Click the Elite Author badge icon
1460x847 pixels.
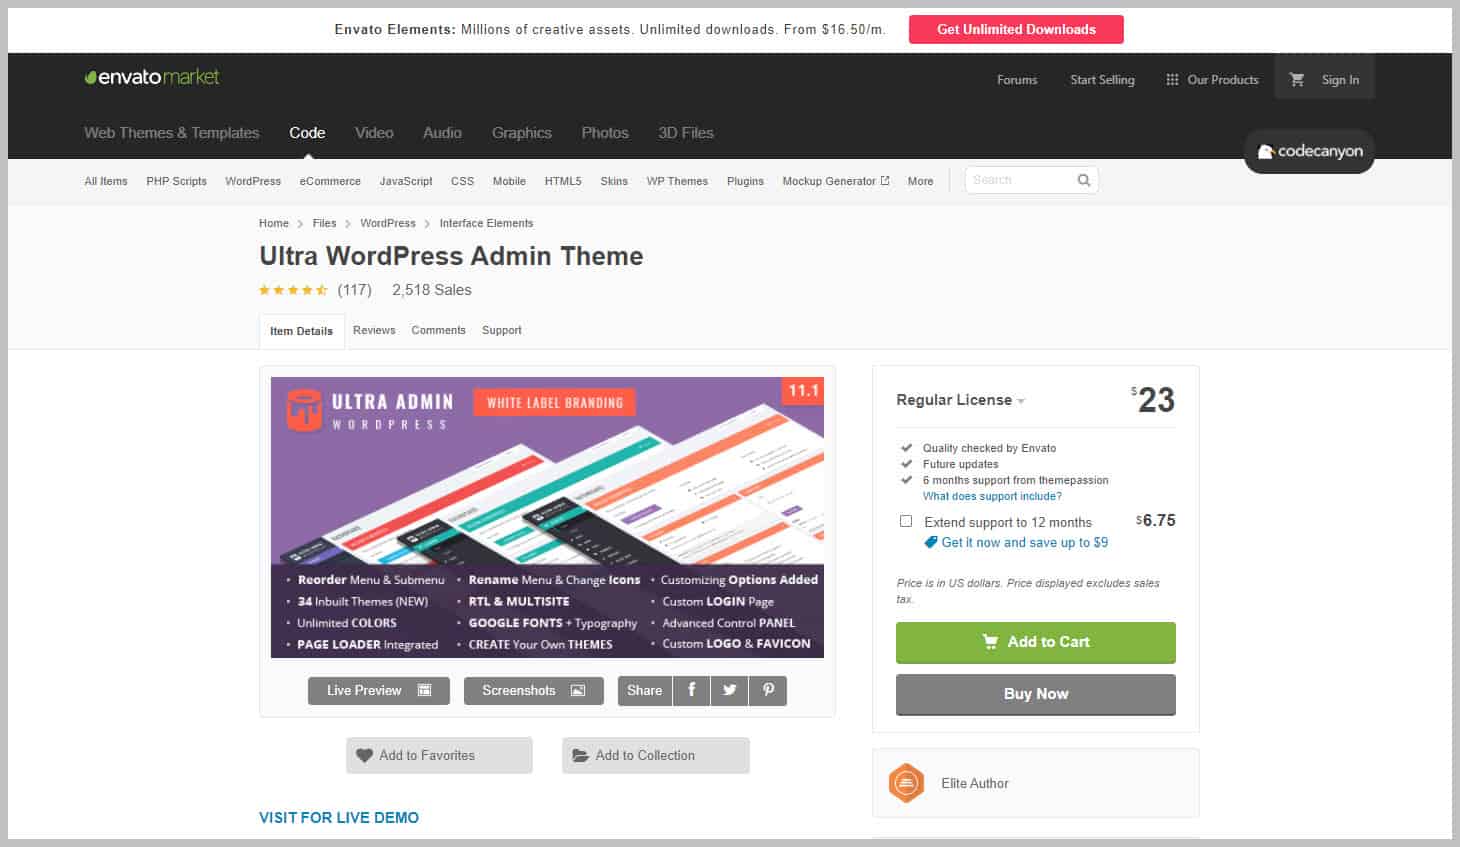tap(906, 783)
